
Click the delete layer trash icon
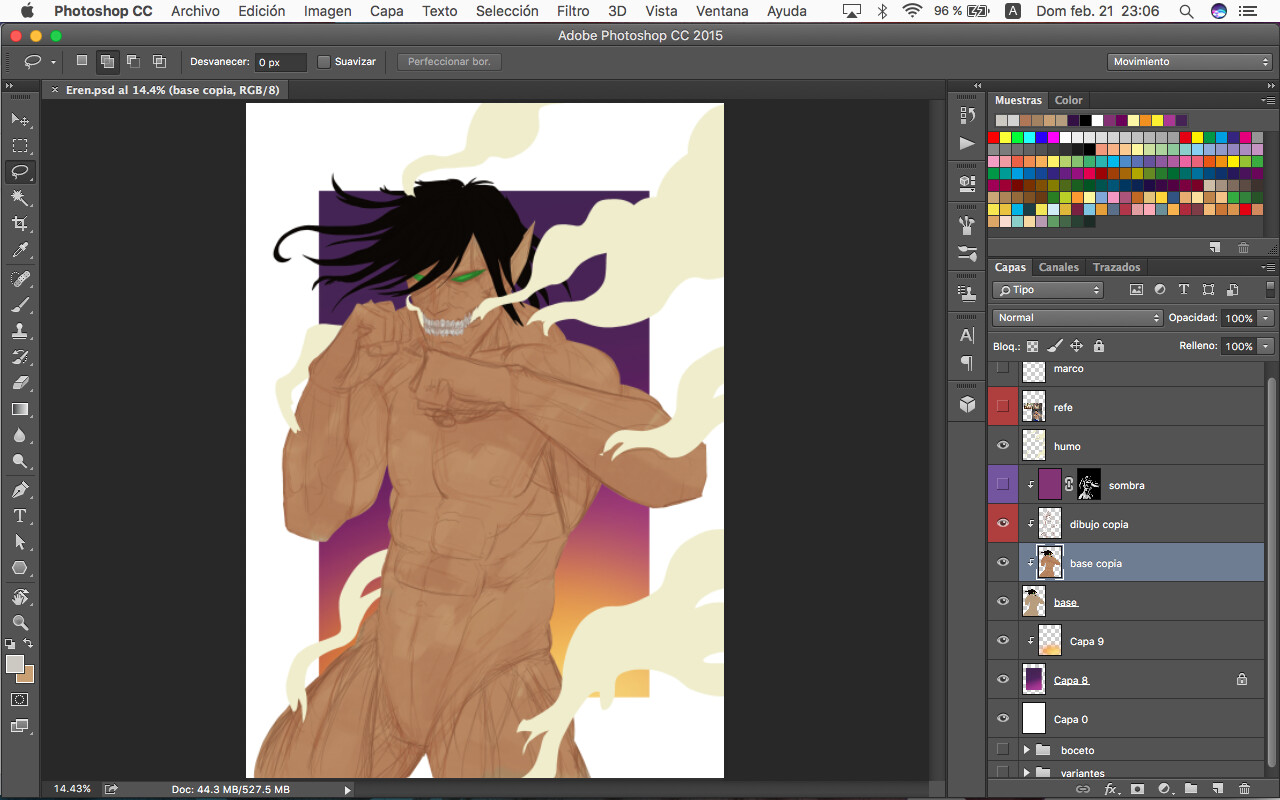point(1244,789)
